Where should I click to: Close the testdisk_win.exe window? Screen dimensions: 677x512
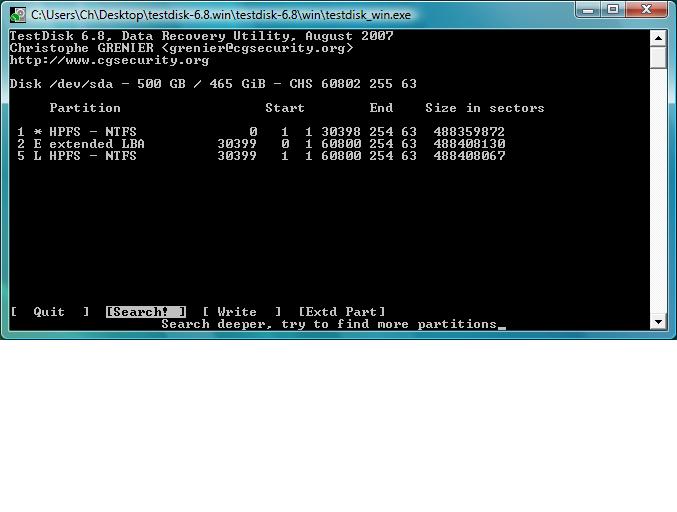point(646,9)
